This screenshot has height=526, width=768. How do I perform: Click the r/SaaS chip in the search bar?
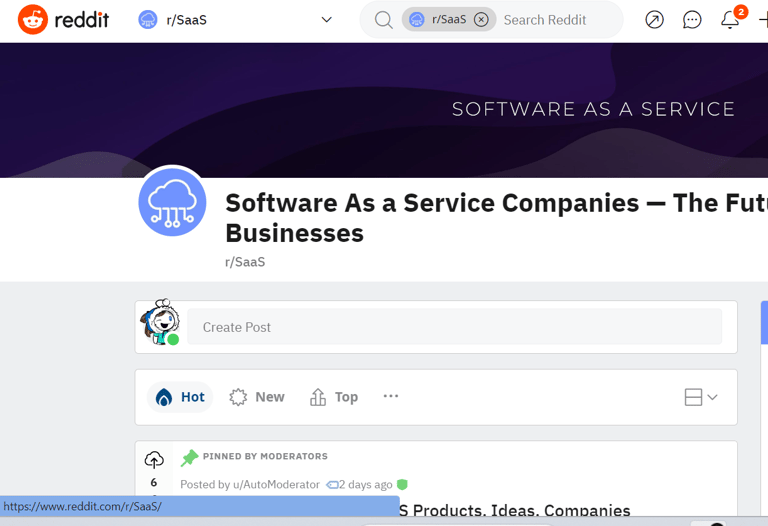(449, 20)
